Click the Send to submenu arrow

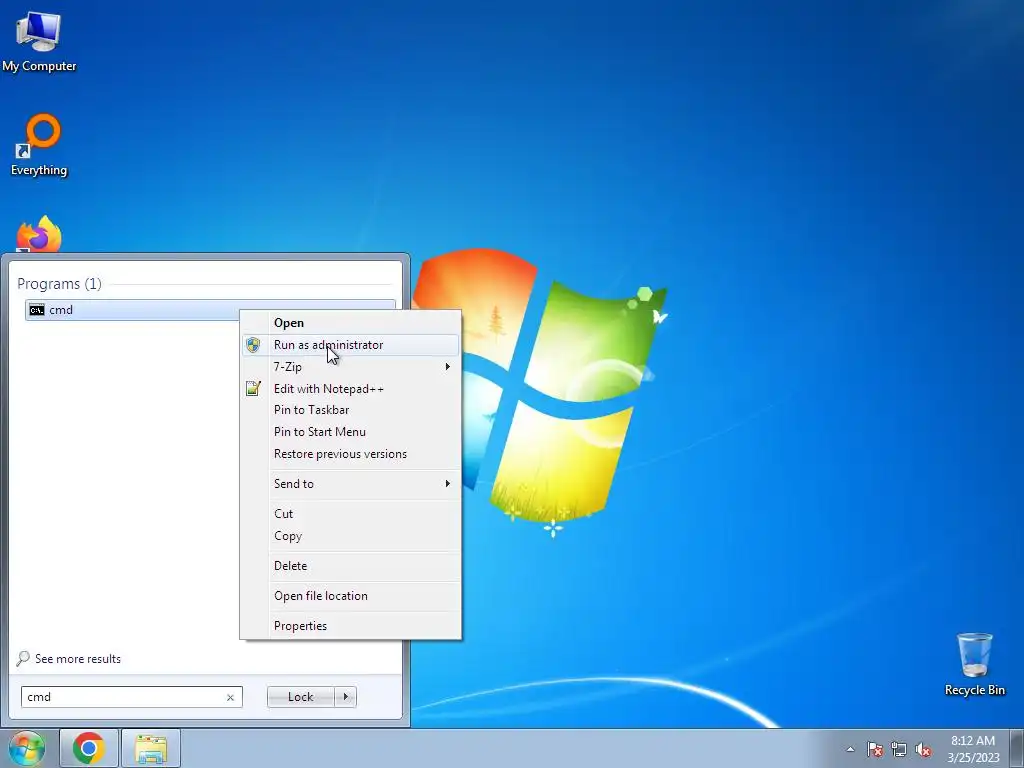(x=447, y=484)
